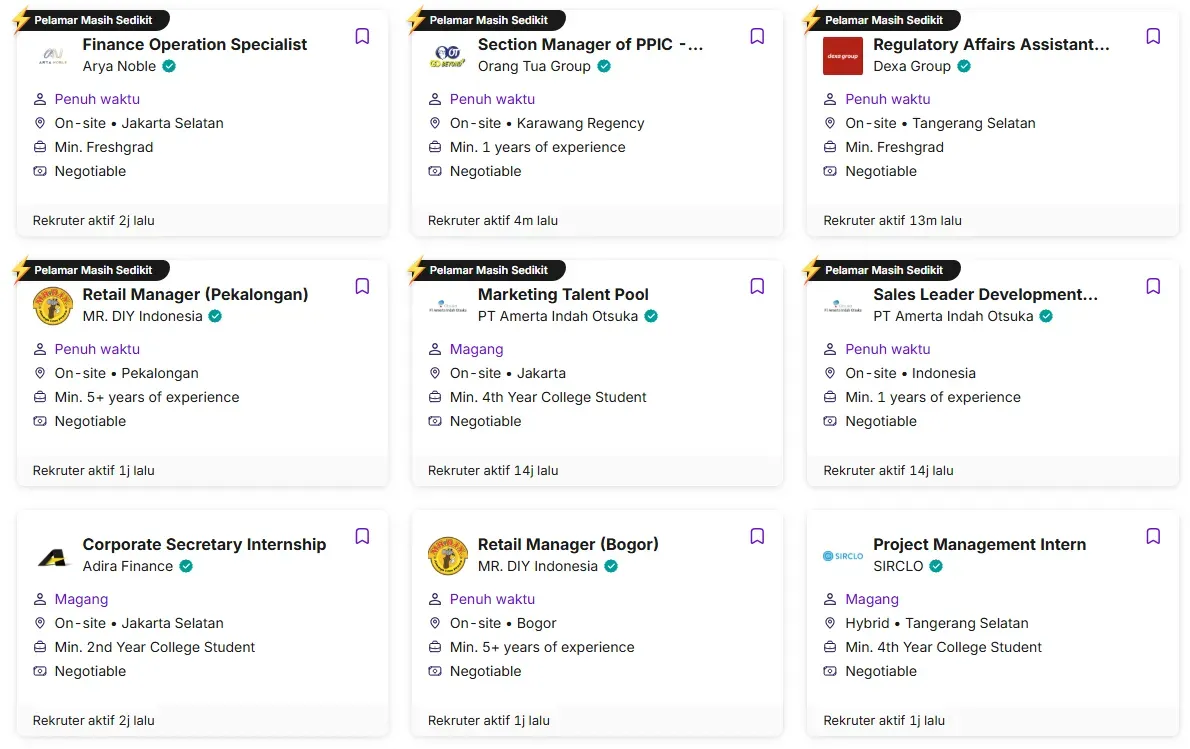Open the Project Management Intern job title

979,544
